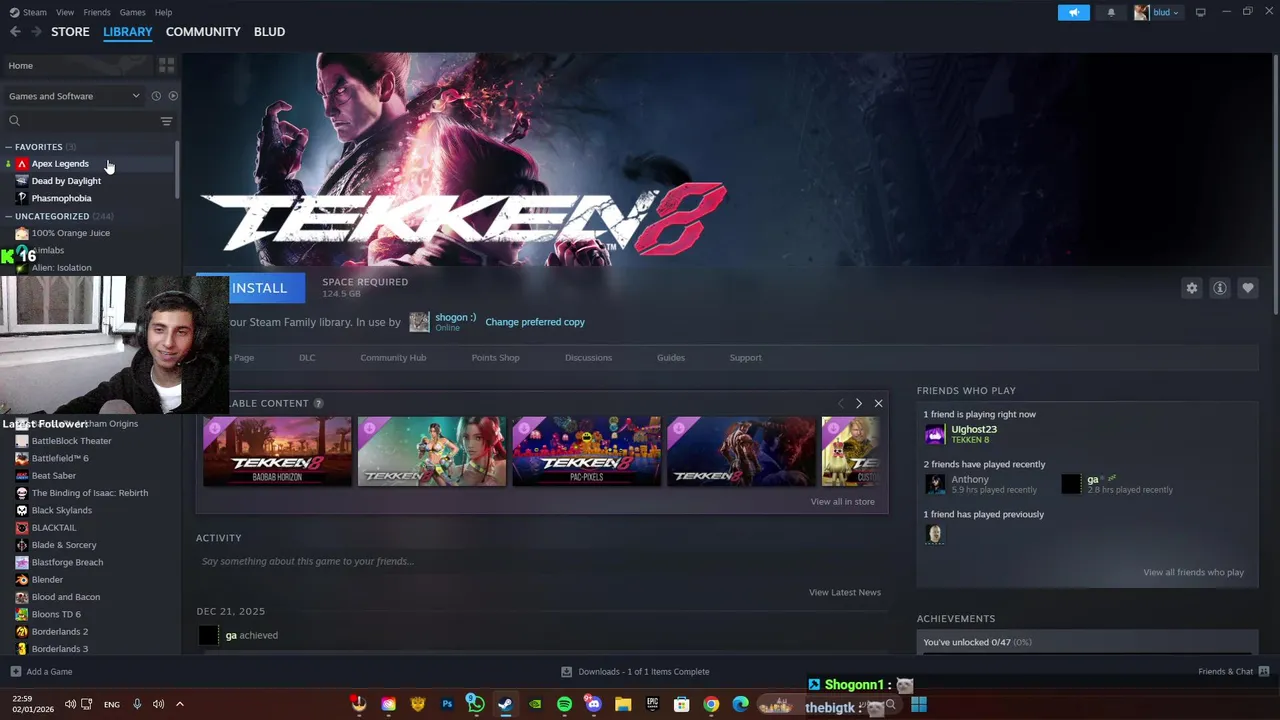Screen dimensions: 1280x720
Task: Open collections grid view icon
Action: coord(166,65)
